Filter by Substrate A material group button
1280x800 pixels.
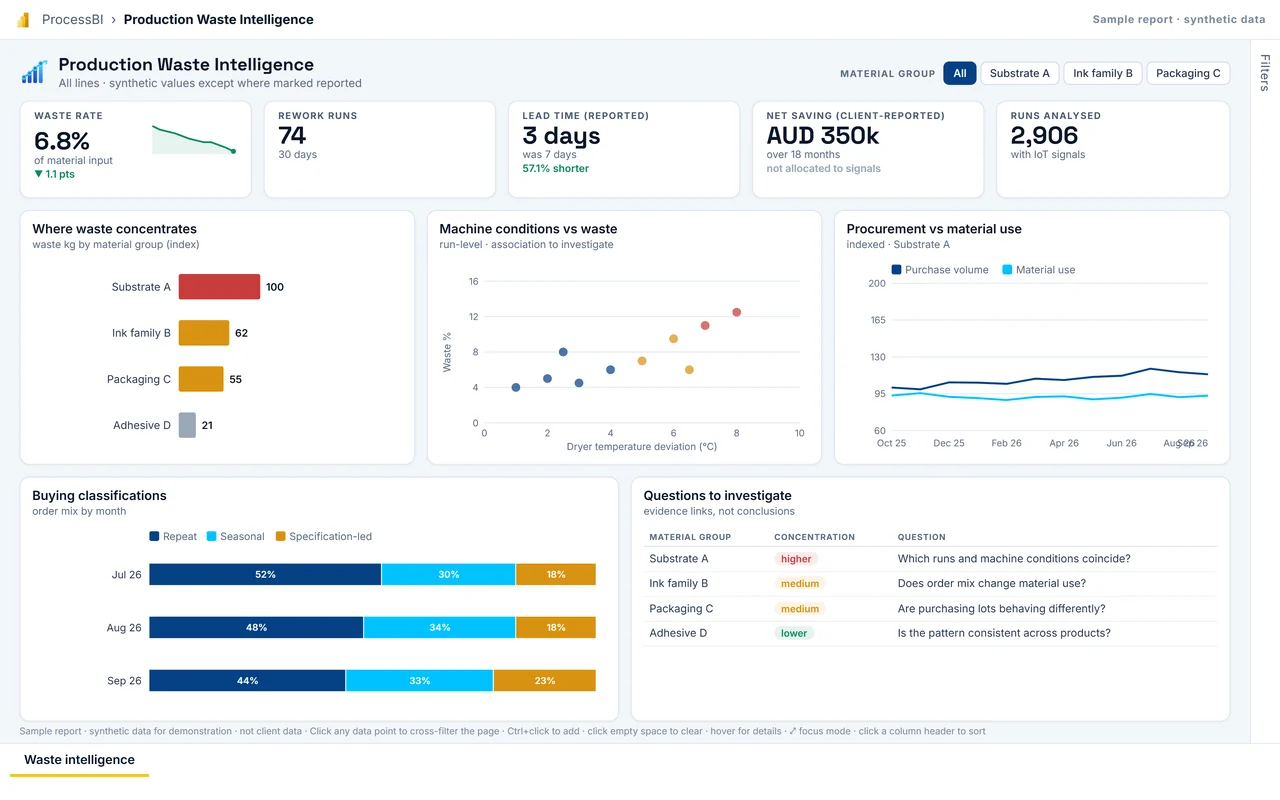click(x=1019, y=73)
